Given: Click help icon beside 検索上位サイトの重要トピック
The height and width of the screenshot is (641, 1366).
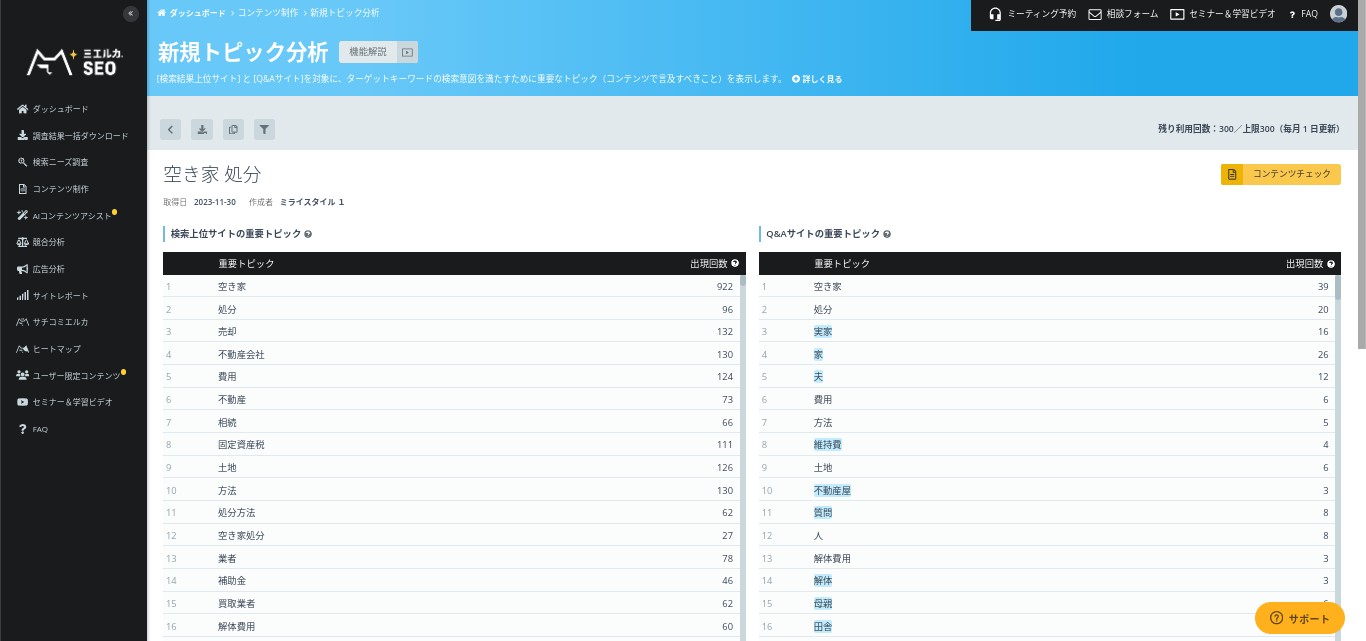Looking at the screenshot, I should [x=308, y=234].
